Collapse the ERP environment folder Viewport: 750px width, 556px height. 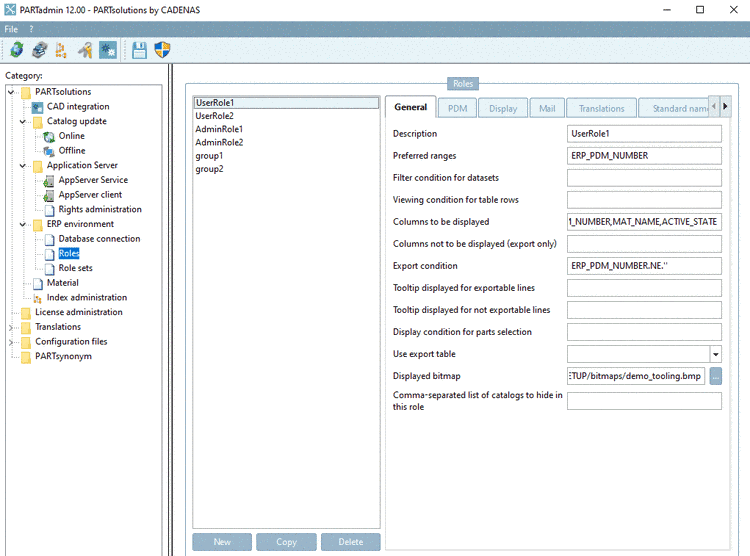point(22,224)
